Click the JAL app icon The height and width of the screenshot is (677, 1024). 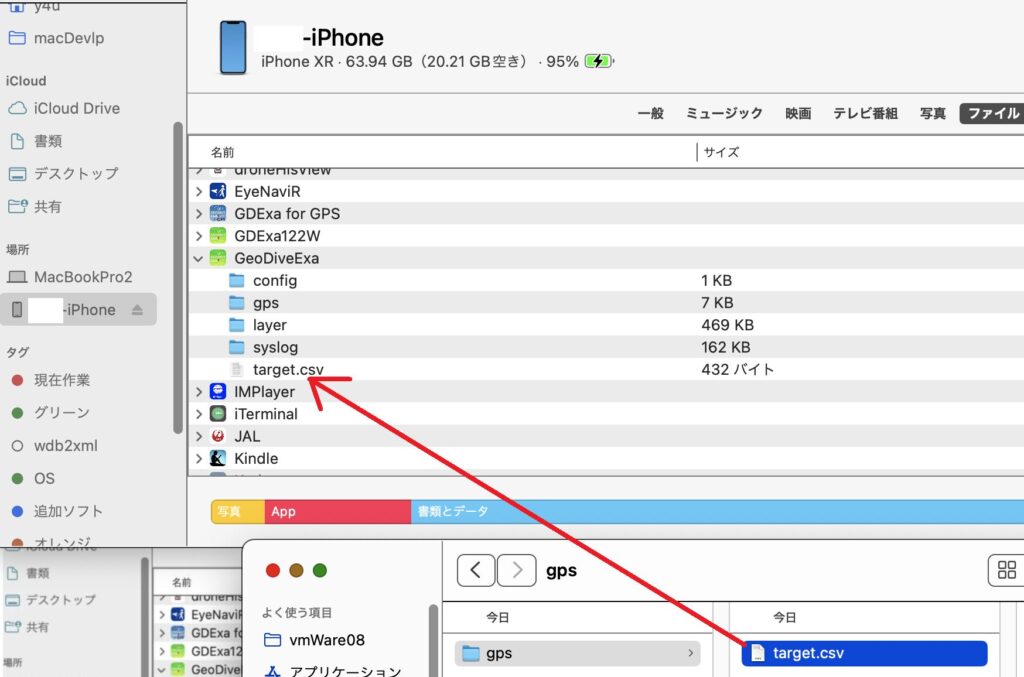(x=217, y=436)
